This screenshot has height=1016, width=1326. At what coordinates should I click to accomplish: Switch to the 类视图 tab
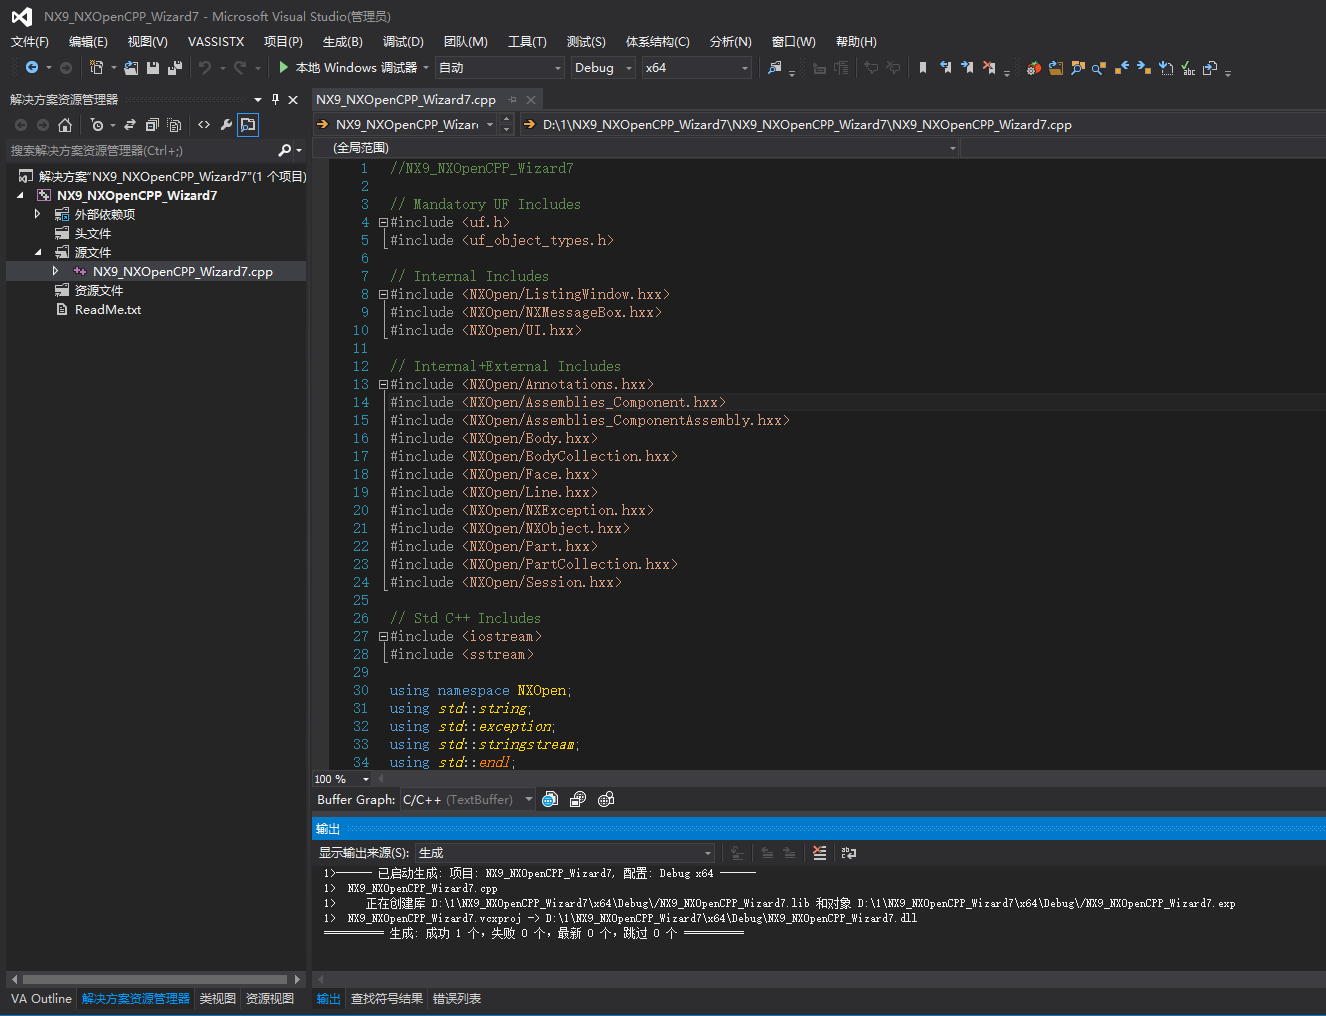pos(218,998)
